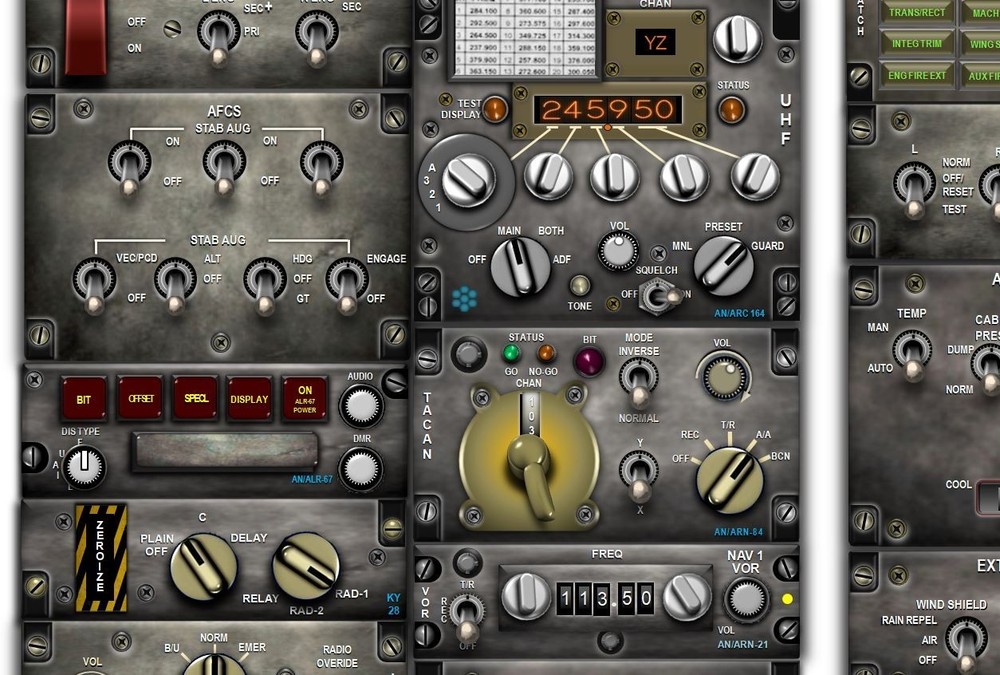Turn the VOR knob right of 113.50
This screenshot has height=675, width=1000.
point(687,597)
